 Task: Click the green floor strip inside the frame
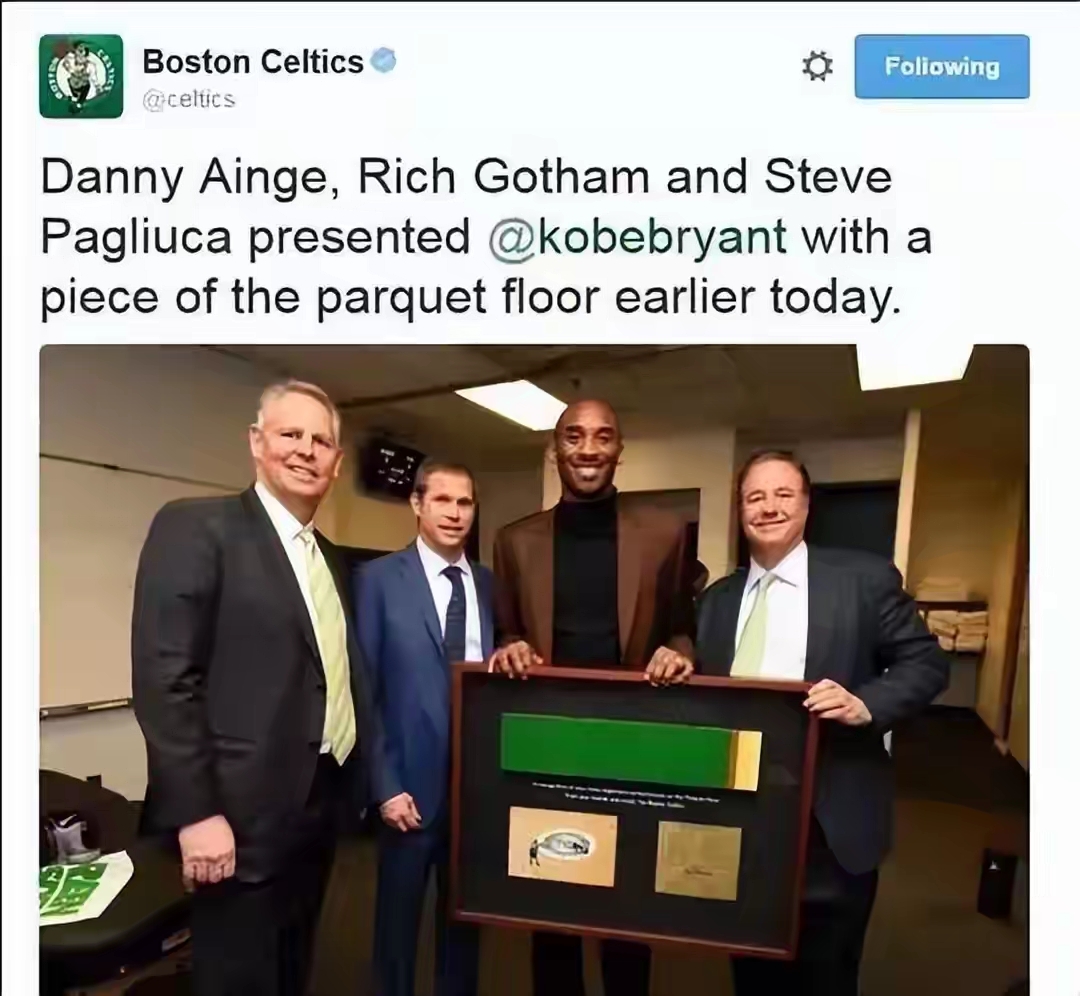[616, 752]
